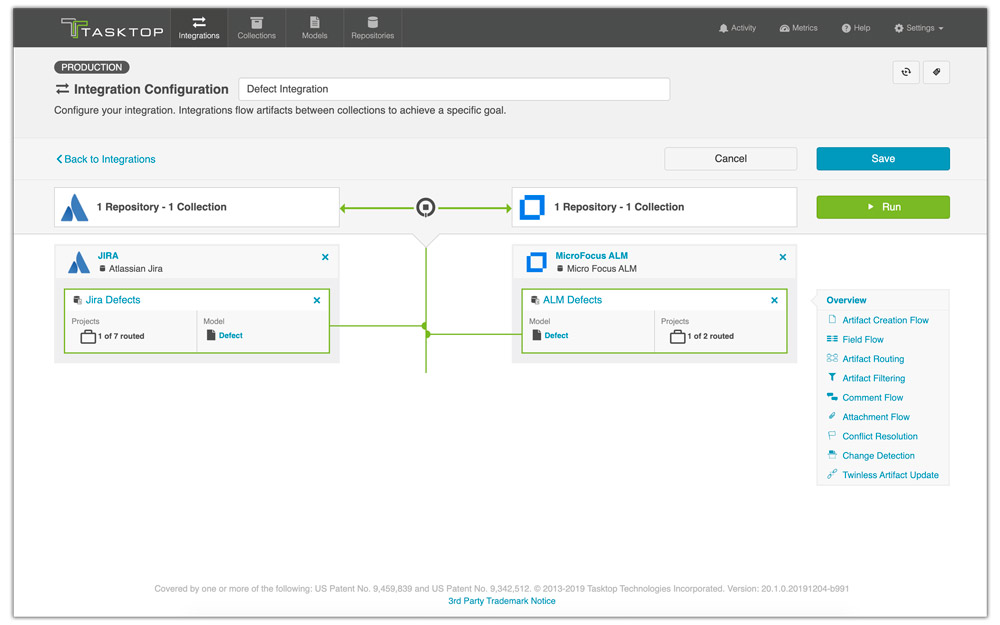Open the Models tab

(x=314, y=28)
